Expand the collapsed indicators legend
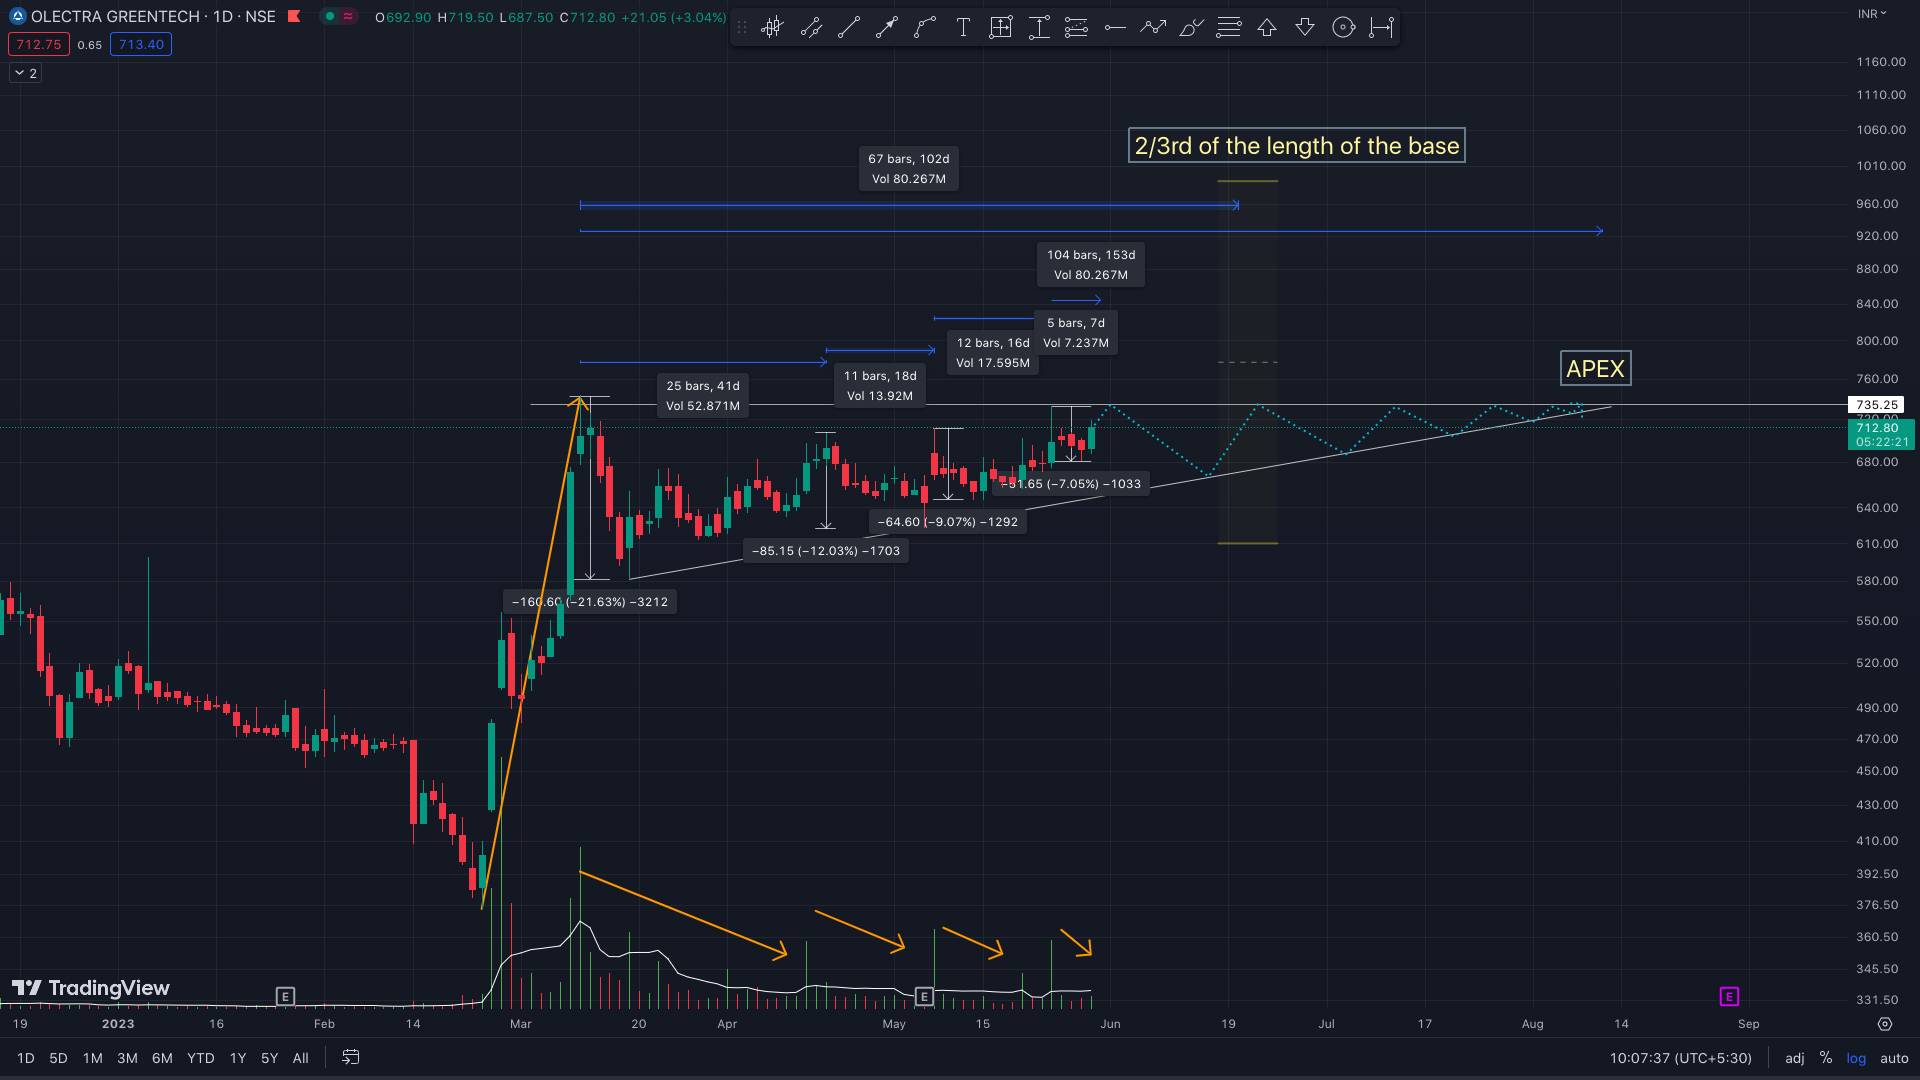Screen dimensions: 1920x1080 [x=26, y=73]
